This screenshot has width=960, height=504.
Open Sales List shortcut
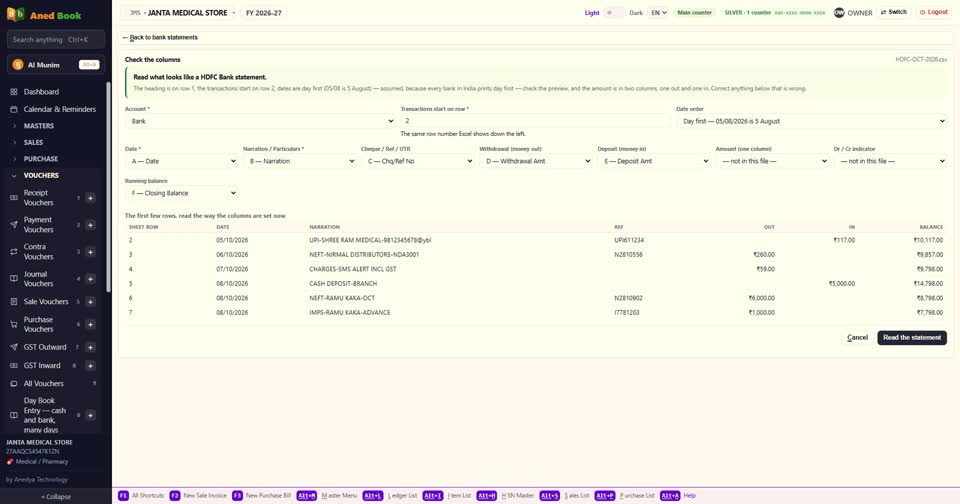point(564,495)
